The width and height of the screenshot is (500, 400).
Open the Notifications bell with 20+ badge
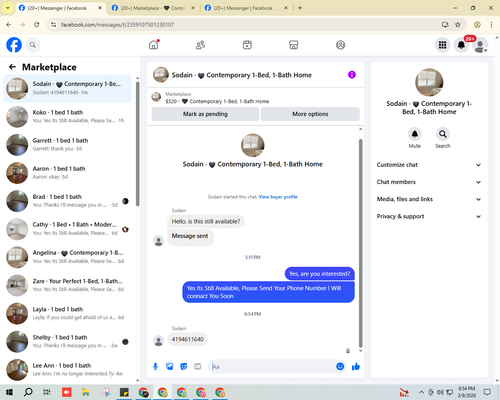tap(461, 45)
